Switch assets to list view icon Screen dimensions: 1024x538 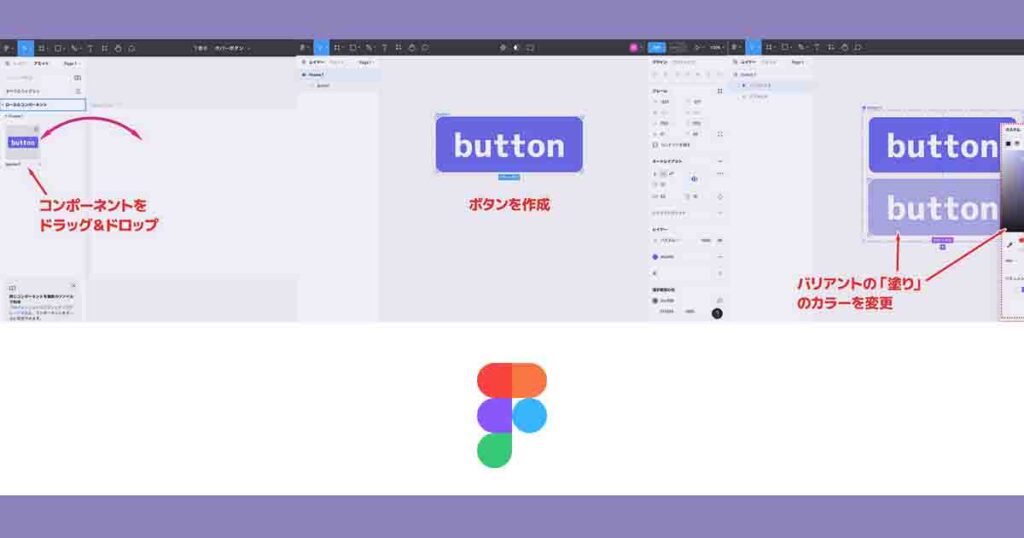point(78,91)
